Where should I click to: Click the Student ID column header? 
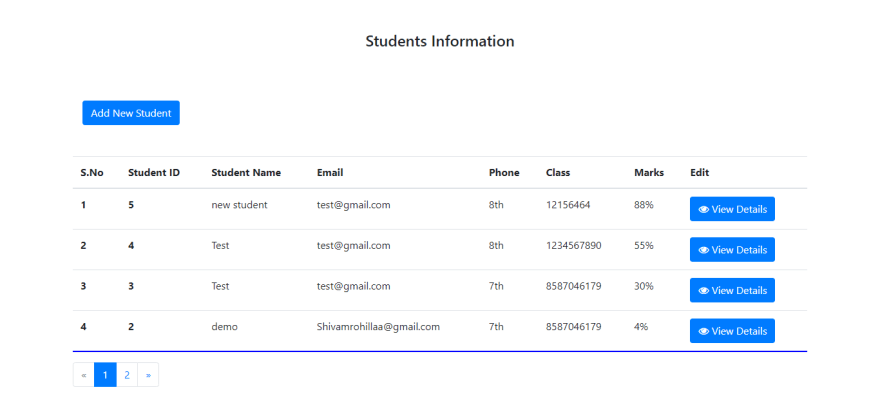click(x=154, y=173)
